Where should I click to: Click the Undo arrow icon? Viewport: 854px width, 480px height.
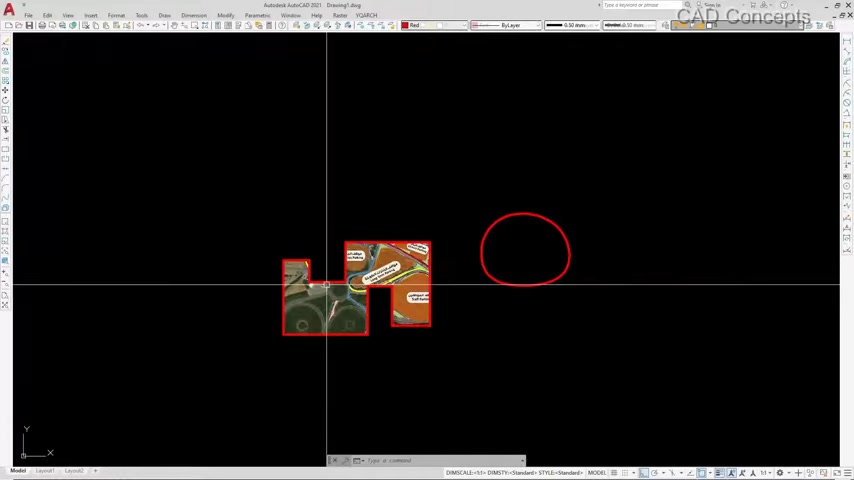tap(140, 26)
